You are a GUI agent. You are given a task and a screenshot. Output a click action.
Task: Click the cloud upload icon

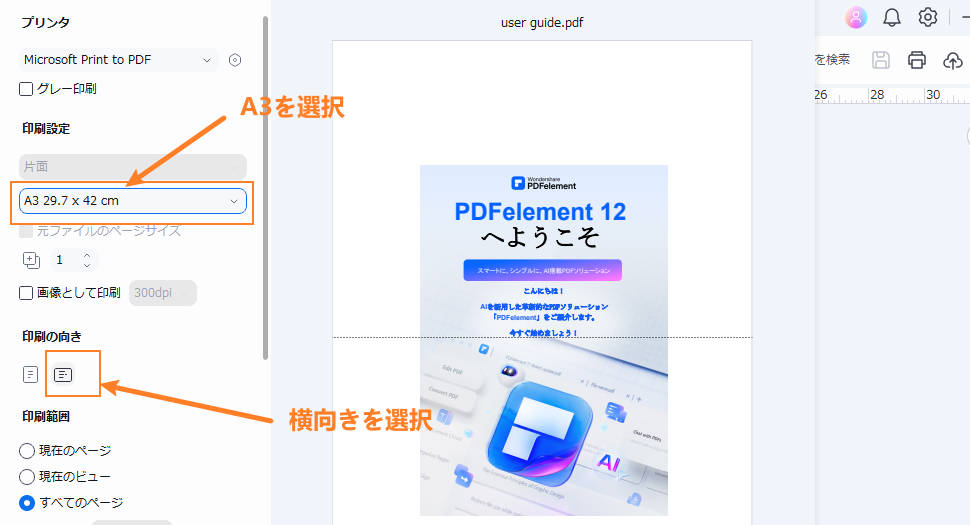[953, 60]
